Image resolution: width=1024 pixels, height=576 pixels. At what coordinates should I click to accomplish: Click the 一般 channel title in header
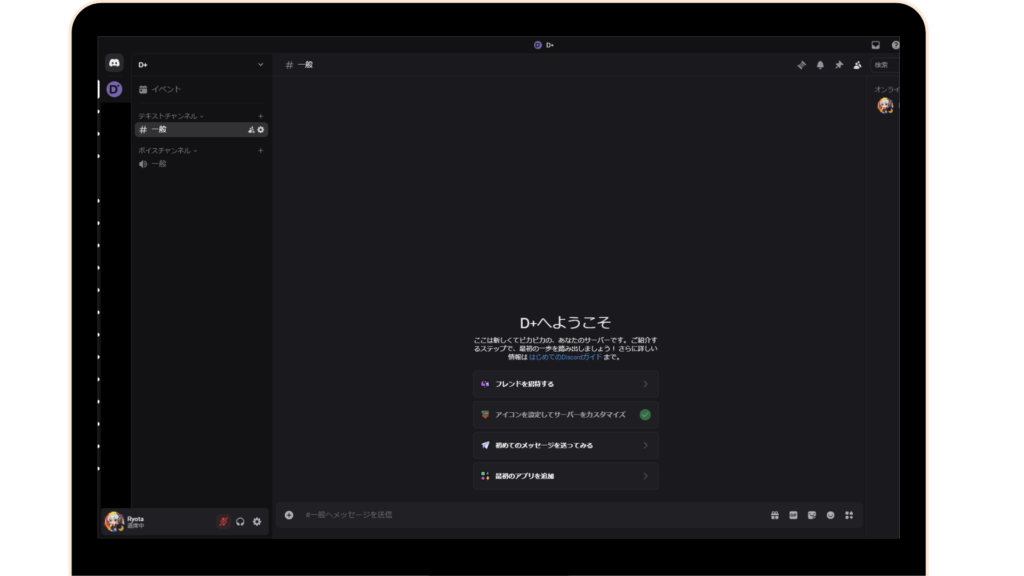coord(306,65)
